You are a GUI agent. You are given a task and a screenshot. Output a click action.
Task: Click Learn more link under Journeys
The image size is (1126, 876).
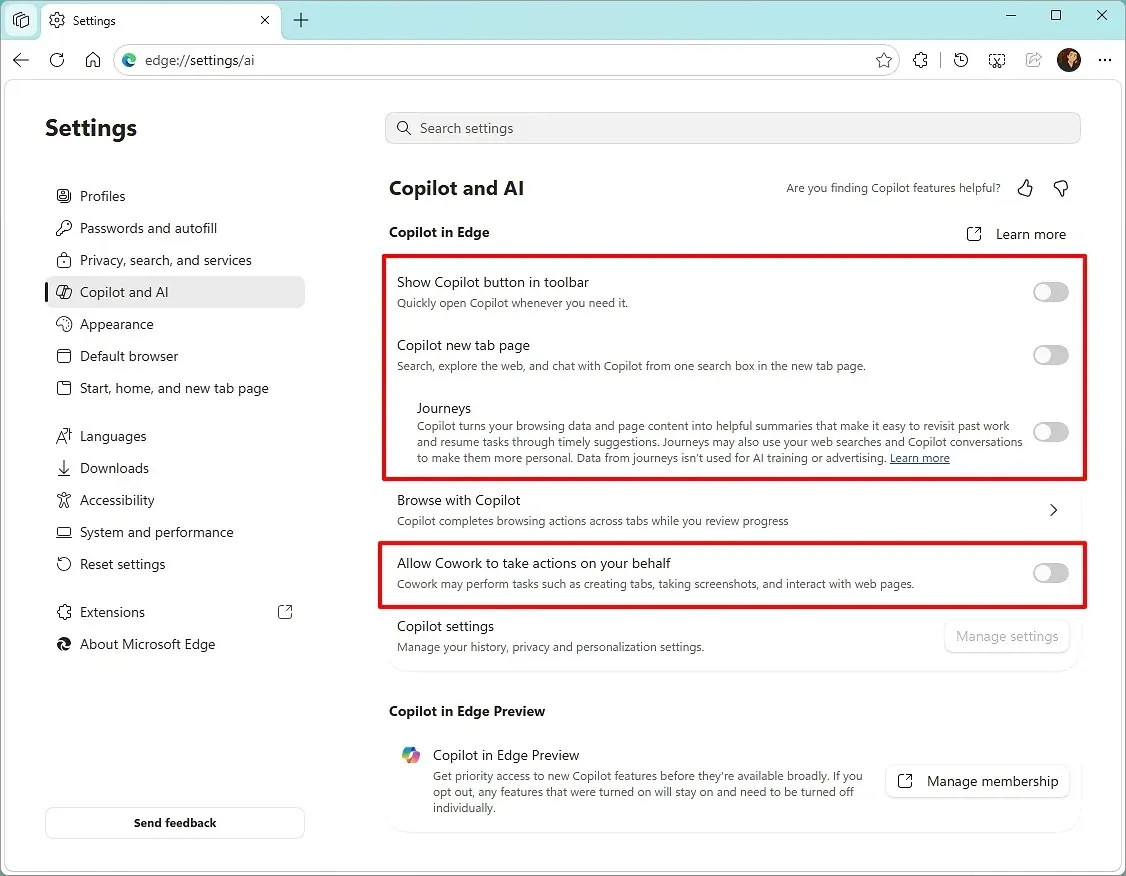919,458
